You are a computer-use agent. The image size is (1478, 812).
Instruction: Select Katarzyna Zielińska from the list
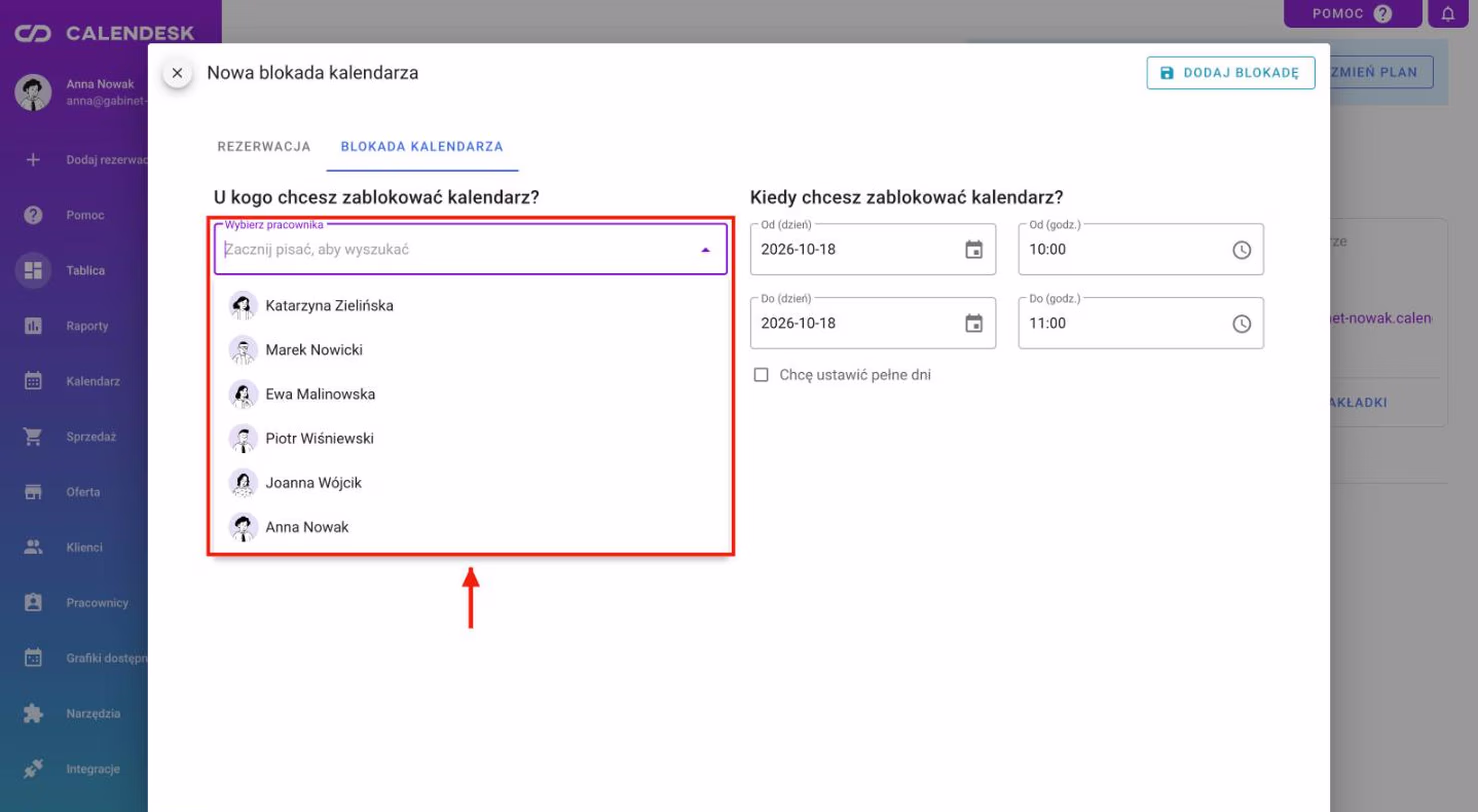coord(471,306)
